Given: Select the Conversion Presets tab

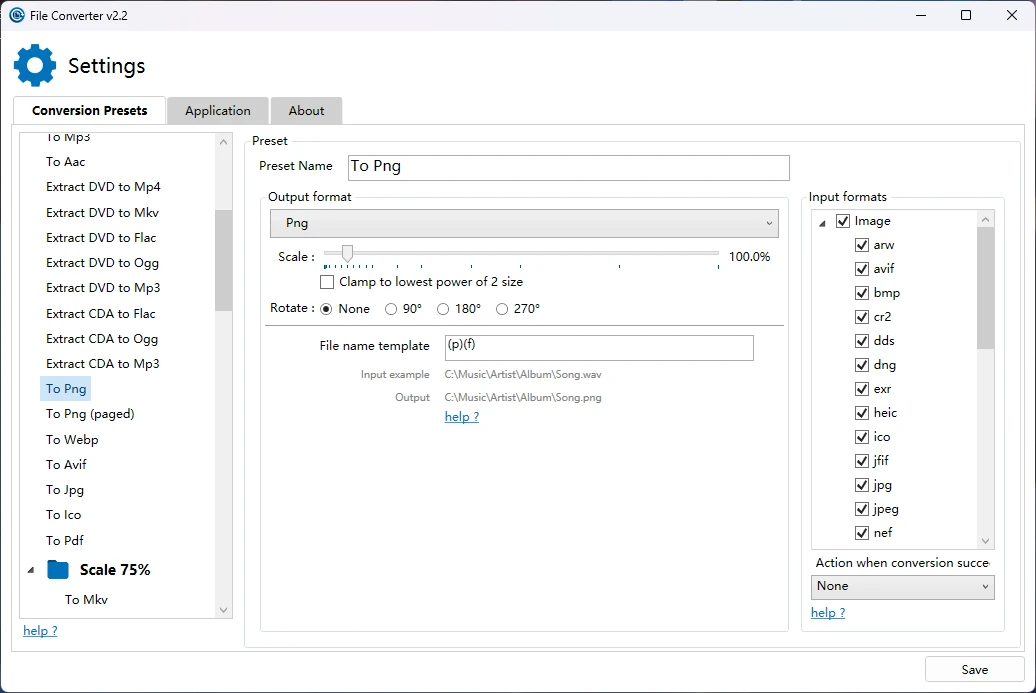Looking at the screenshot, I should click(89, 110).
